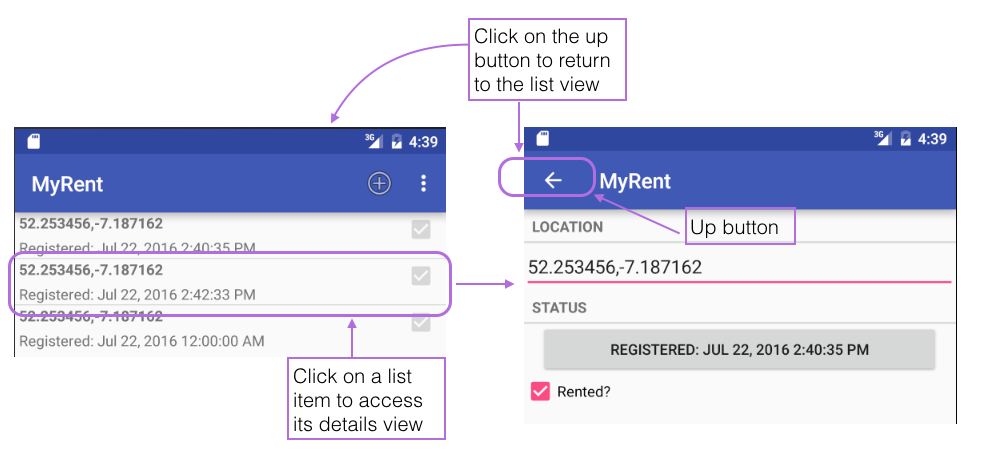Open list item Registered Jul 22, 2016 2:40:35 PM
The image size is (990, 466).
point(230,236)
